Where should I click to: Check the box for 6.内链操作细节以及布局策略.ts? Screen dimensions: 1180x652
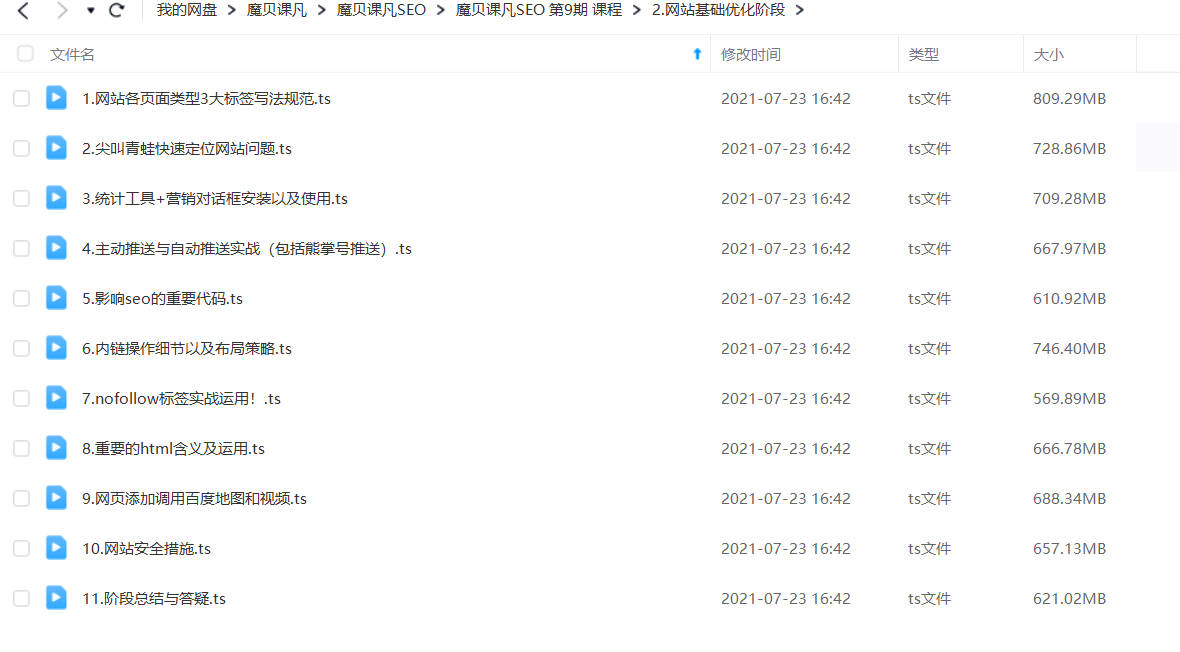point(22,349)
